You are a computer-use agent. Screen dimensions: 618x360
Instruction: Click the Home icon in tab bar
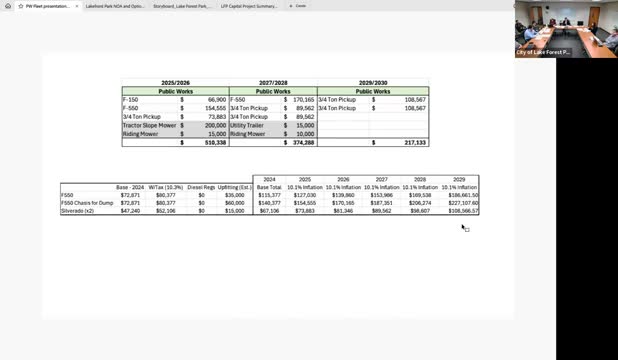click(8, 6)
